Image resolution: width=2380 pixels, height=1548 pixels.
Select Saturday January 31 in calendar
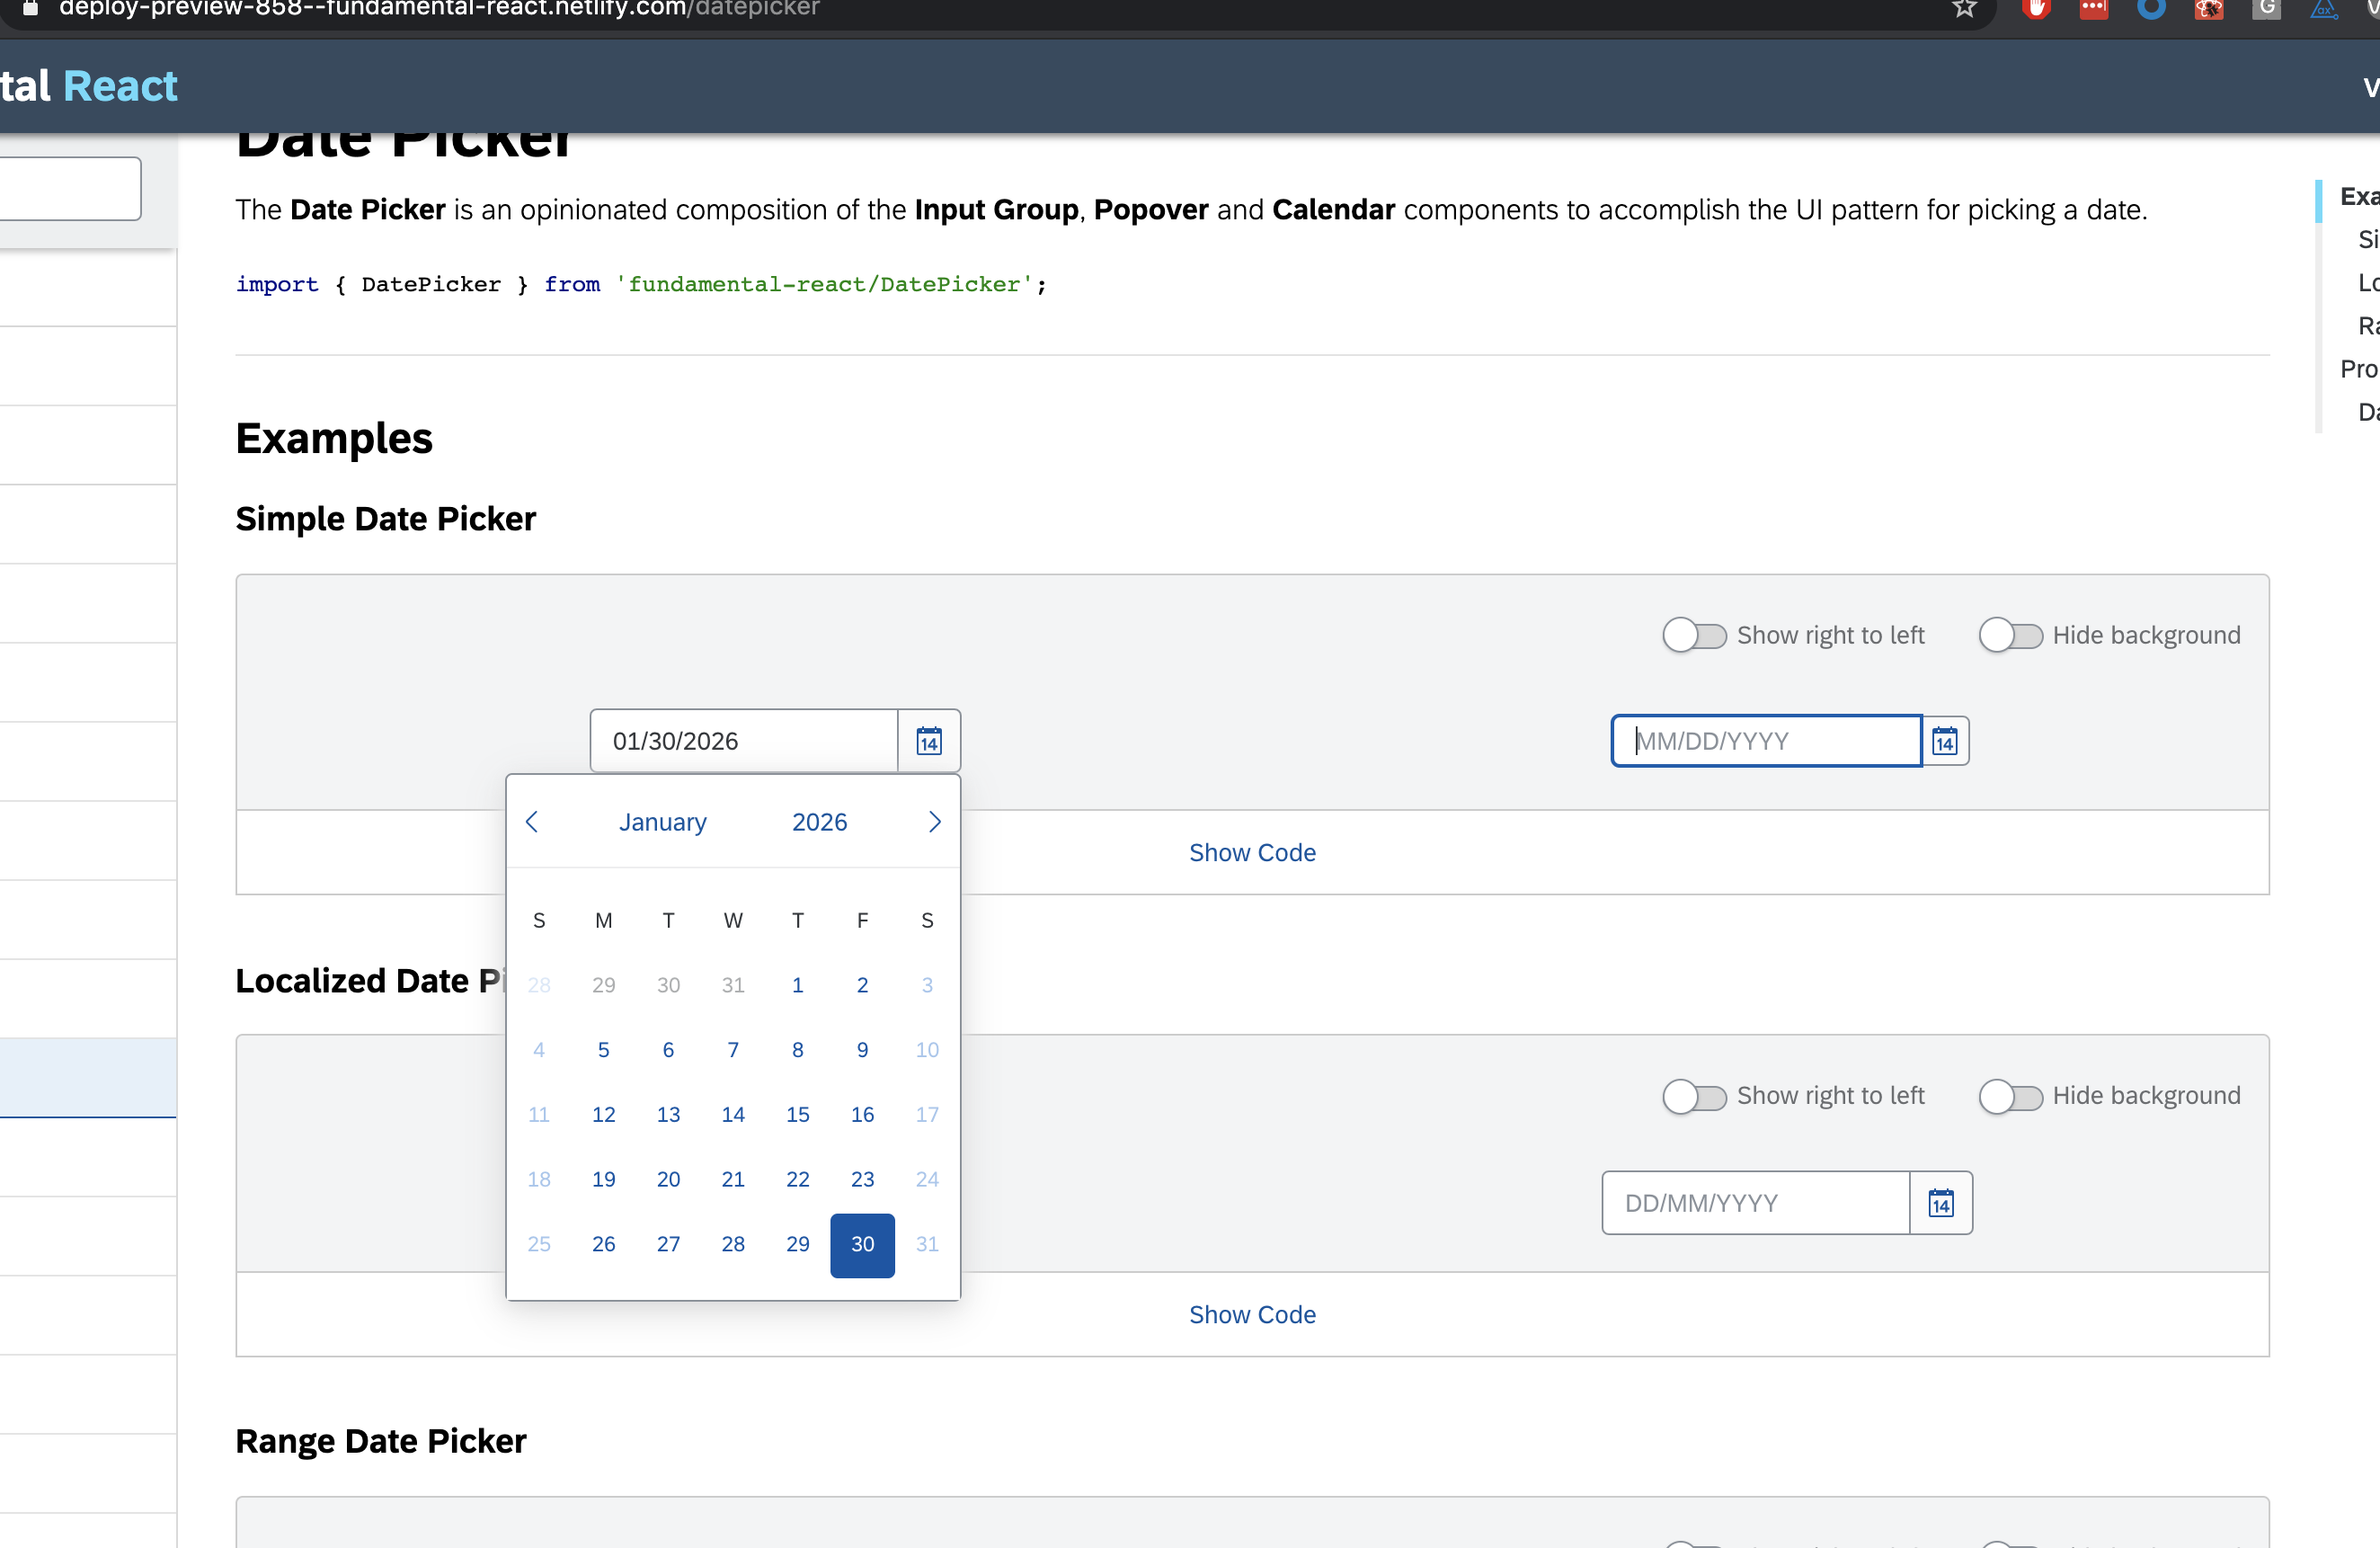pyautogui.click(x=927, y=1244)
